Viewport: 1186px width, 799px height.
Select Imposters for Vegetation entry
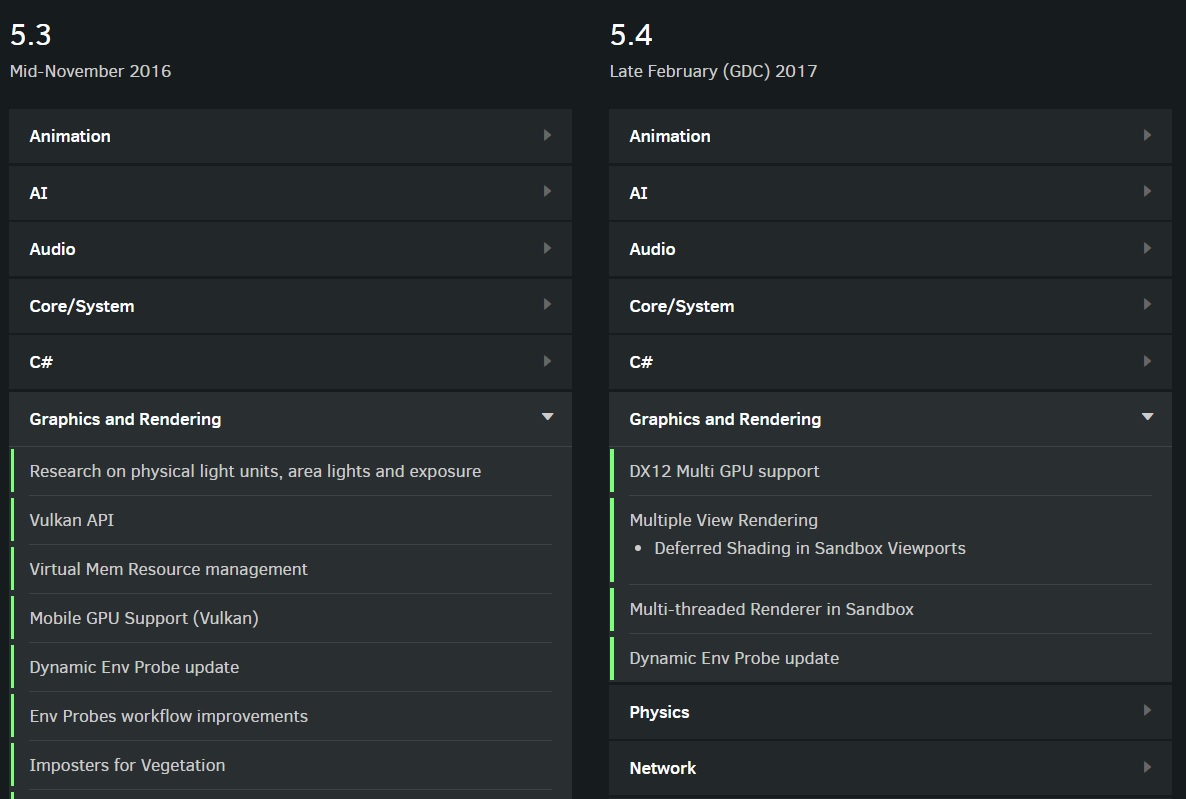click(127, 765)
